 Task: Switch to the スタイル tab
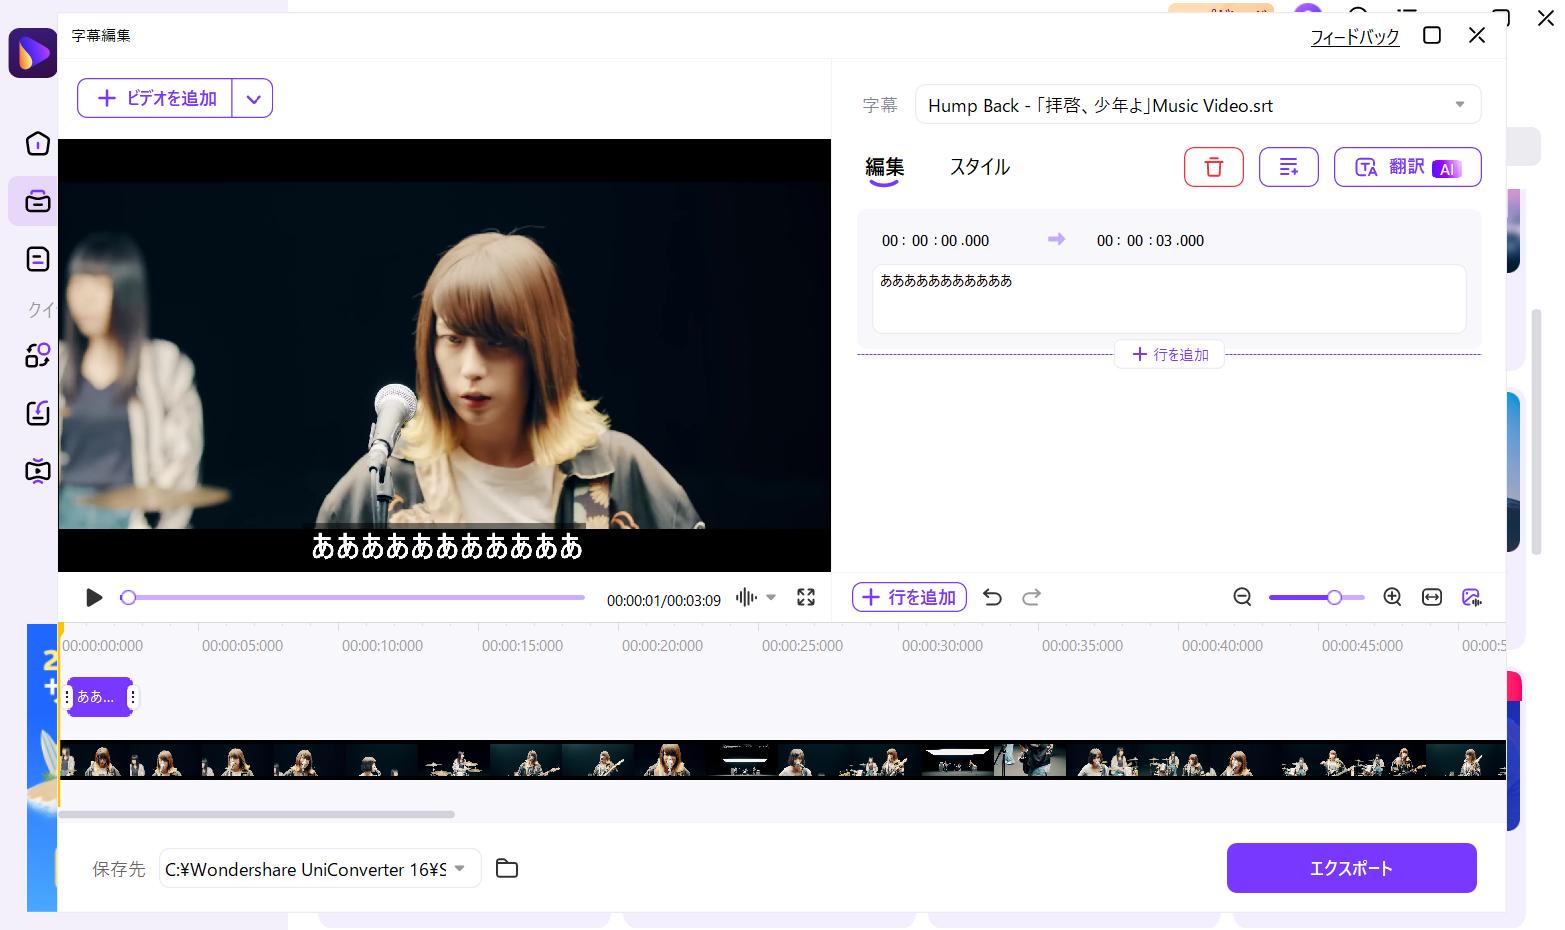point(979,167)
